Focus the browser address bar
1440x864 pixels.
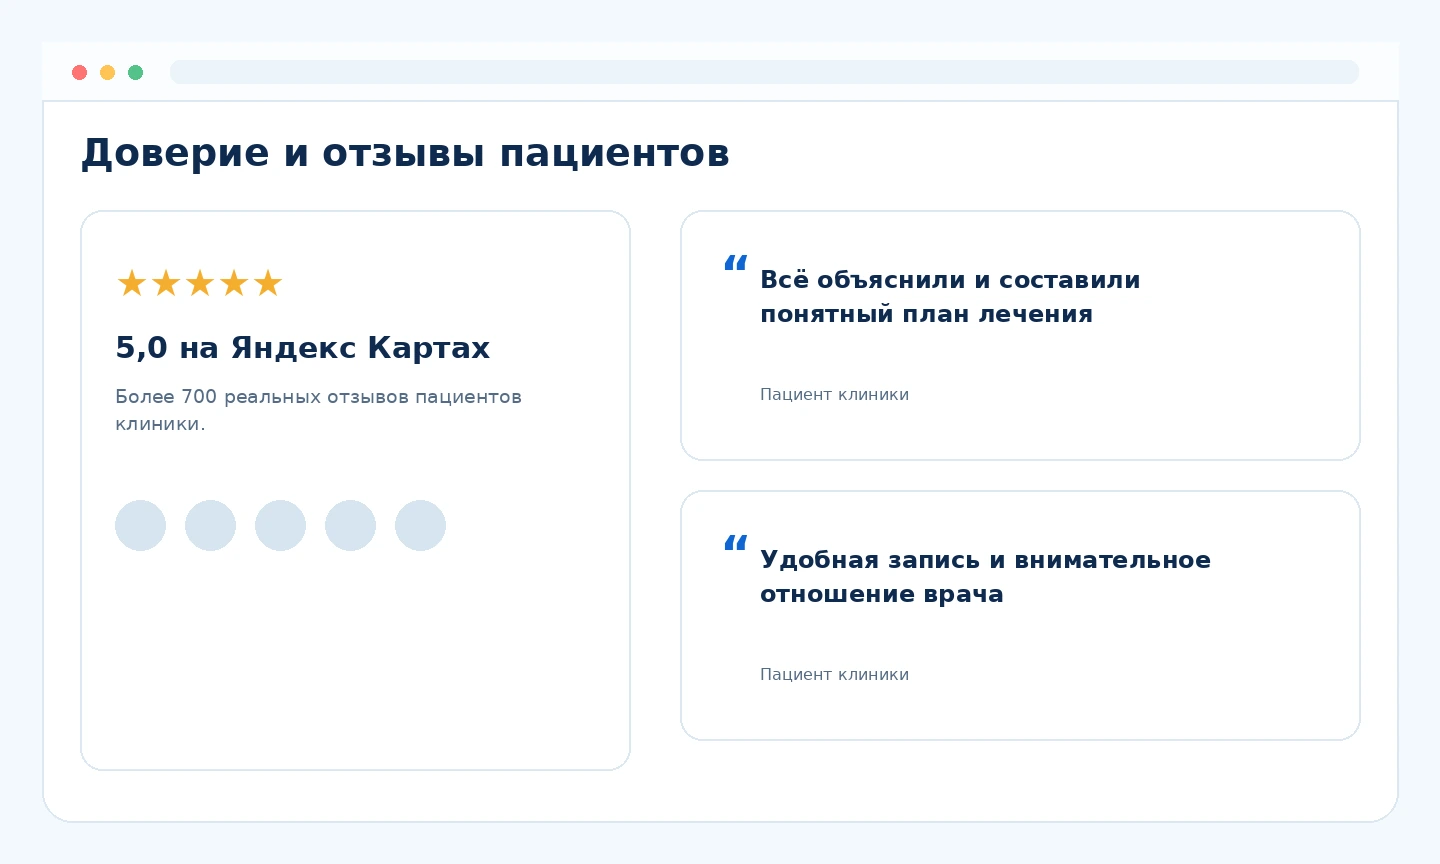(x=764, y=72)
